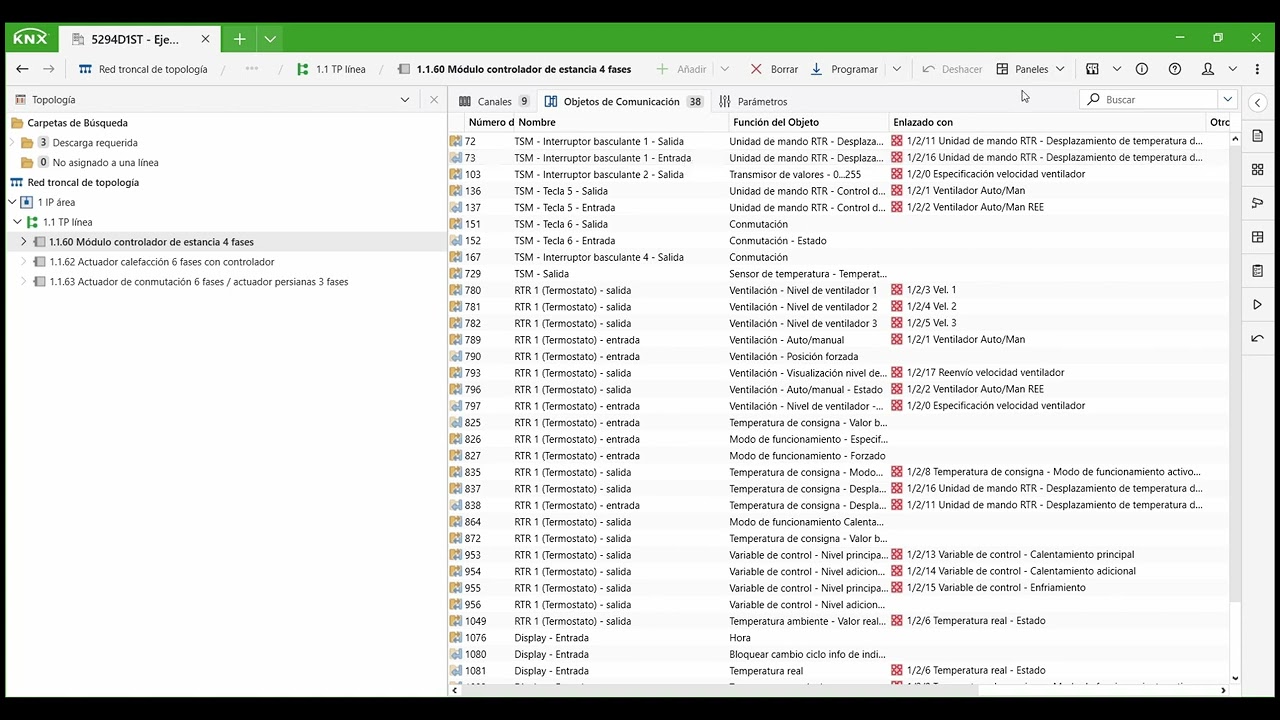The image size is (1280, 720).
Task: Select No asignado a una línea folder
Action: click(105, 162)
